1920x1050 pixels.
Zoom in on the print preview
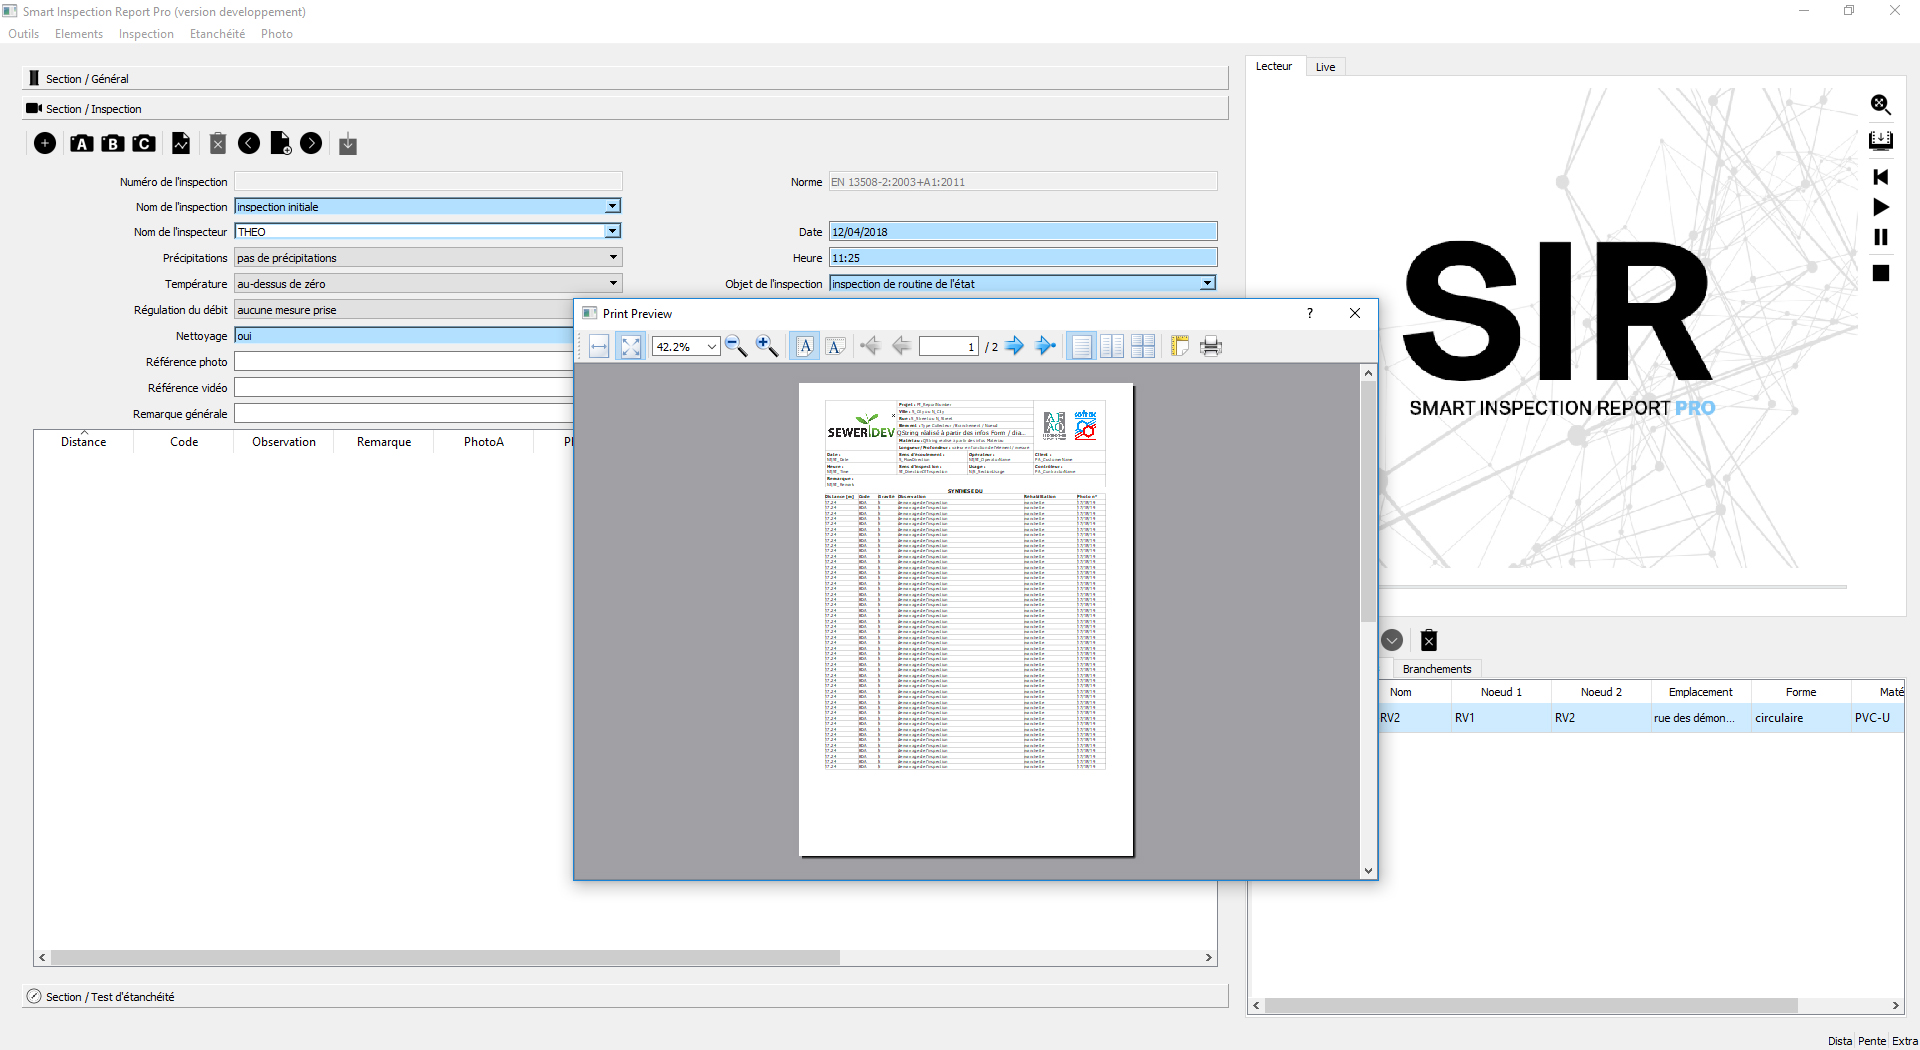coord(767,346)
